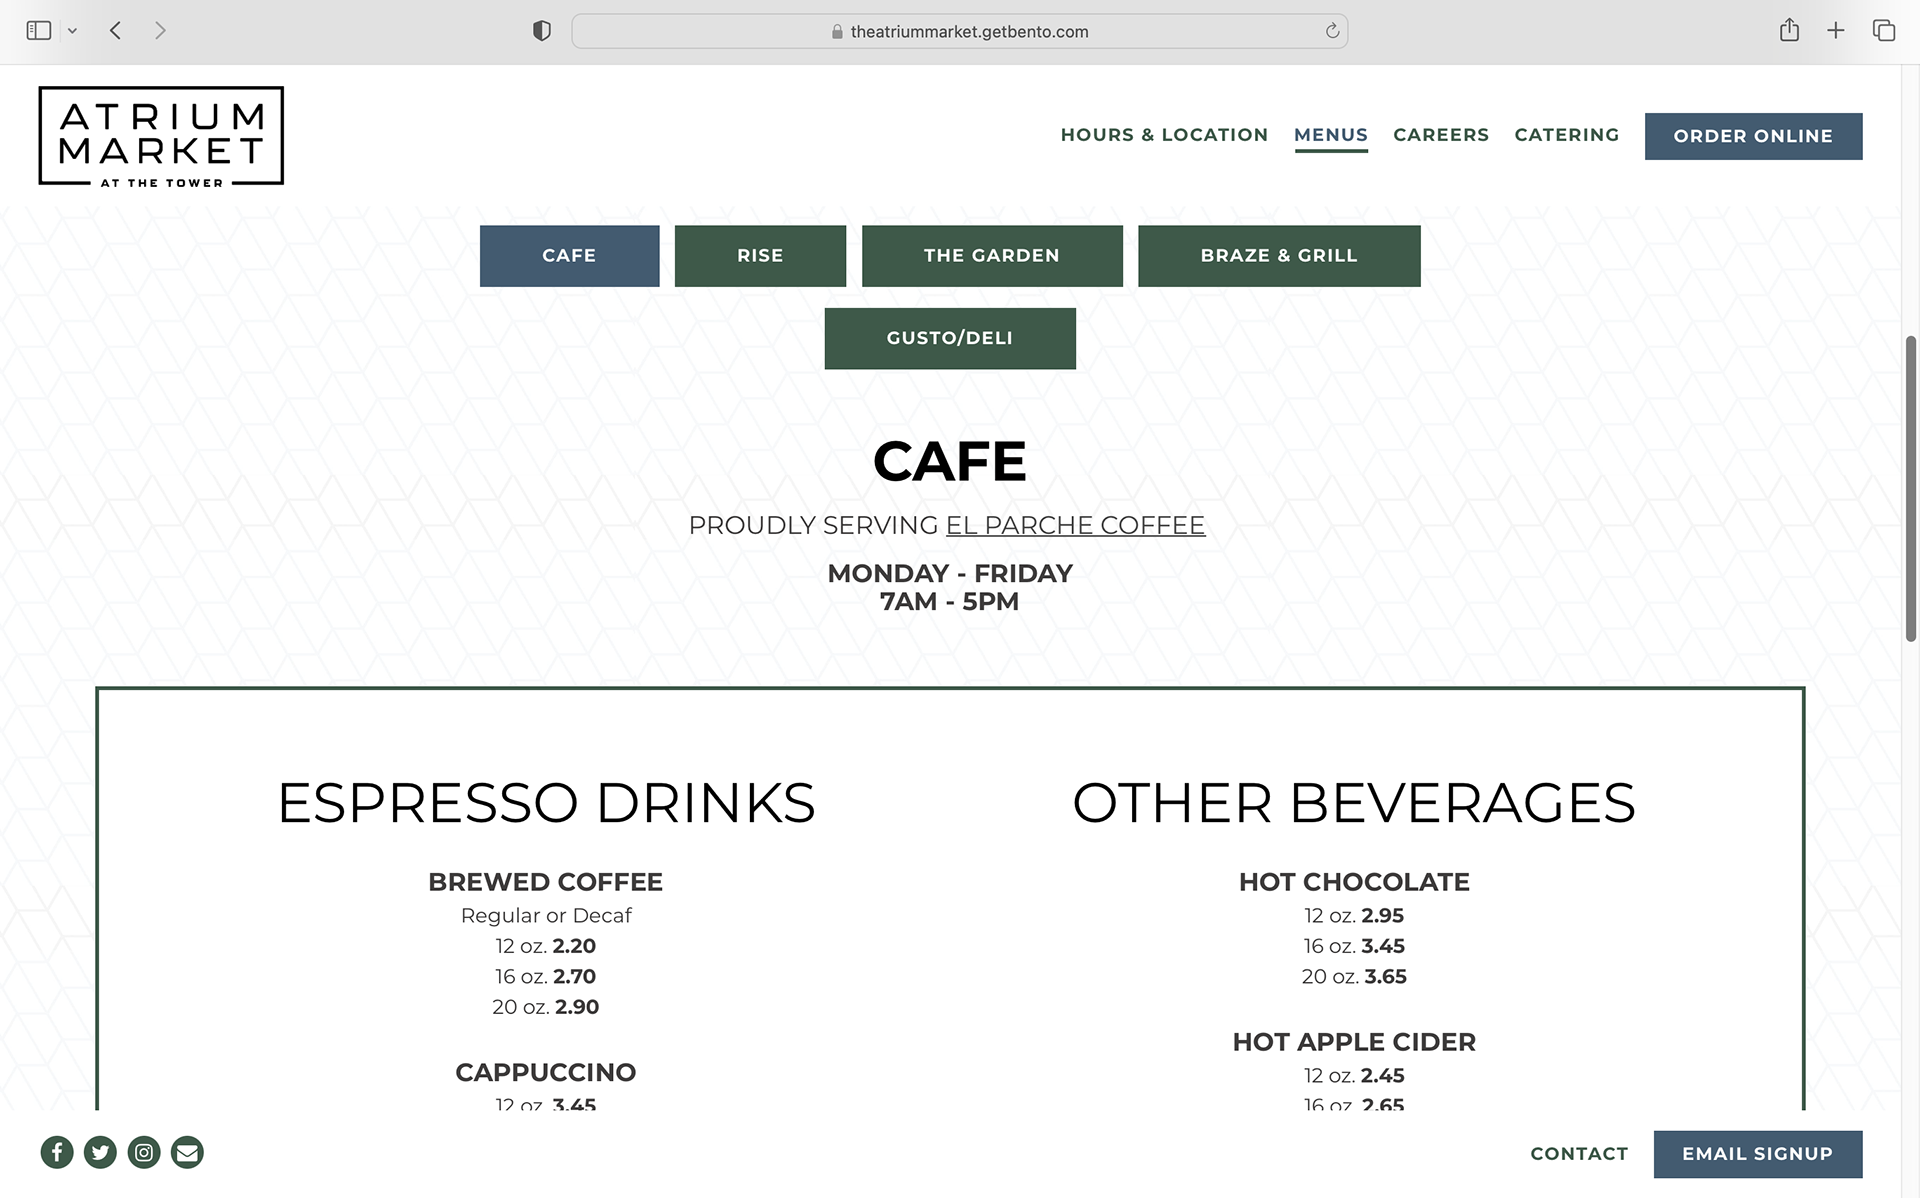
Task: Click brewed coffee '16 oz. 2.70' price
Action: 546,976
